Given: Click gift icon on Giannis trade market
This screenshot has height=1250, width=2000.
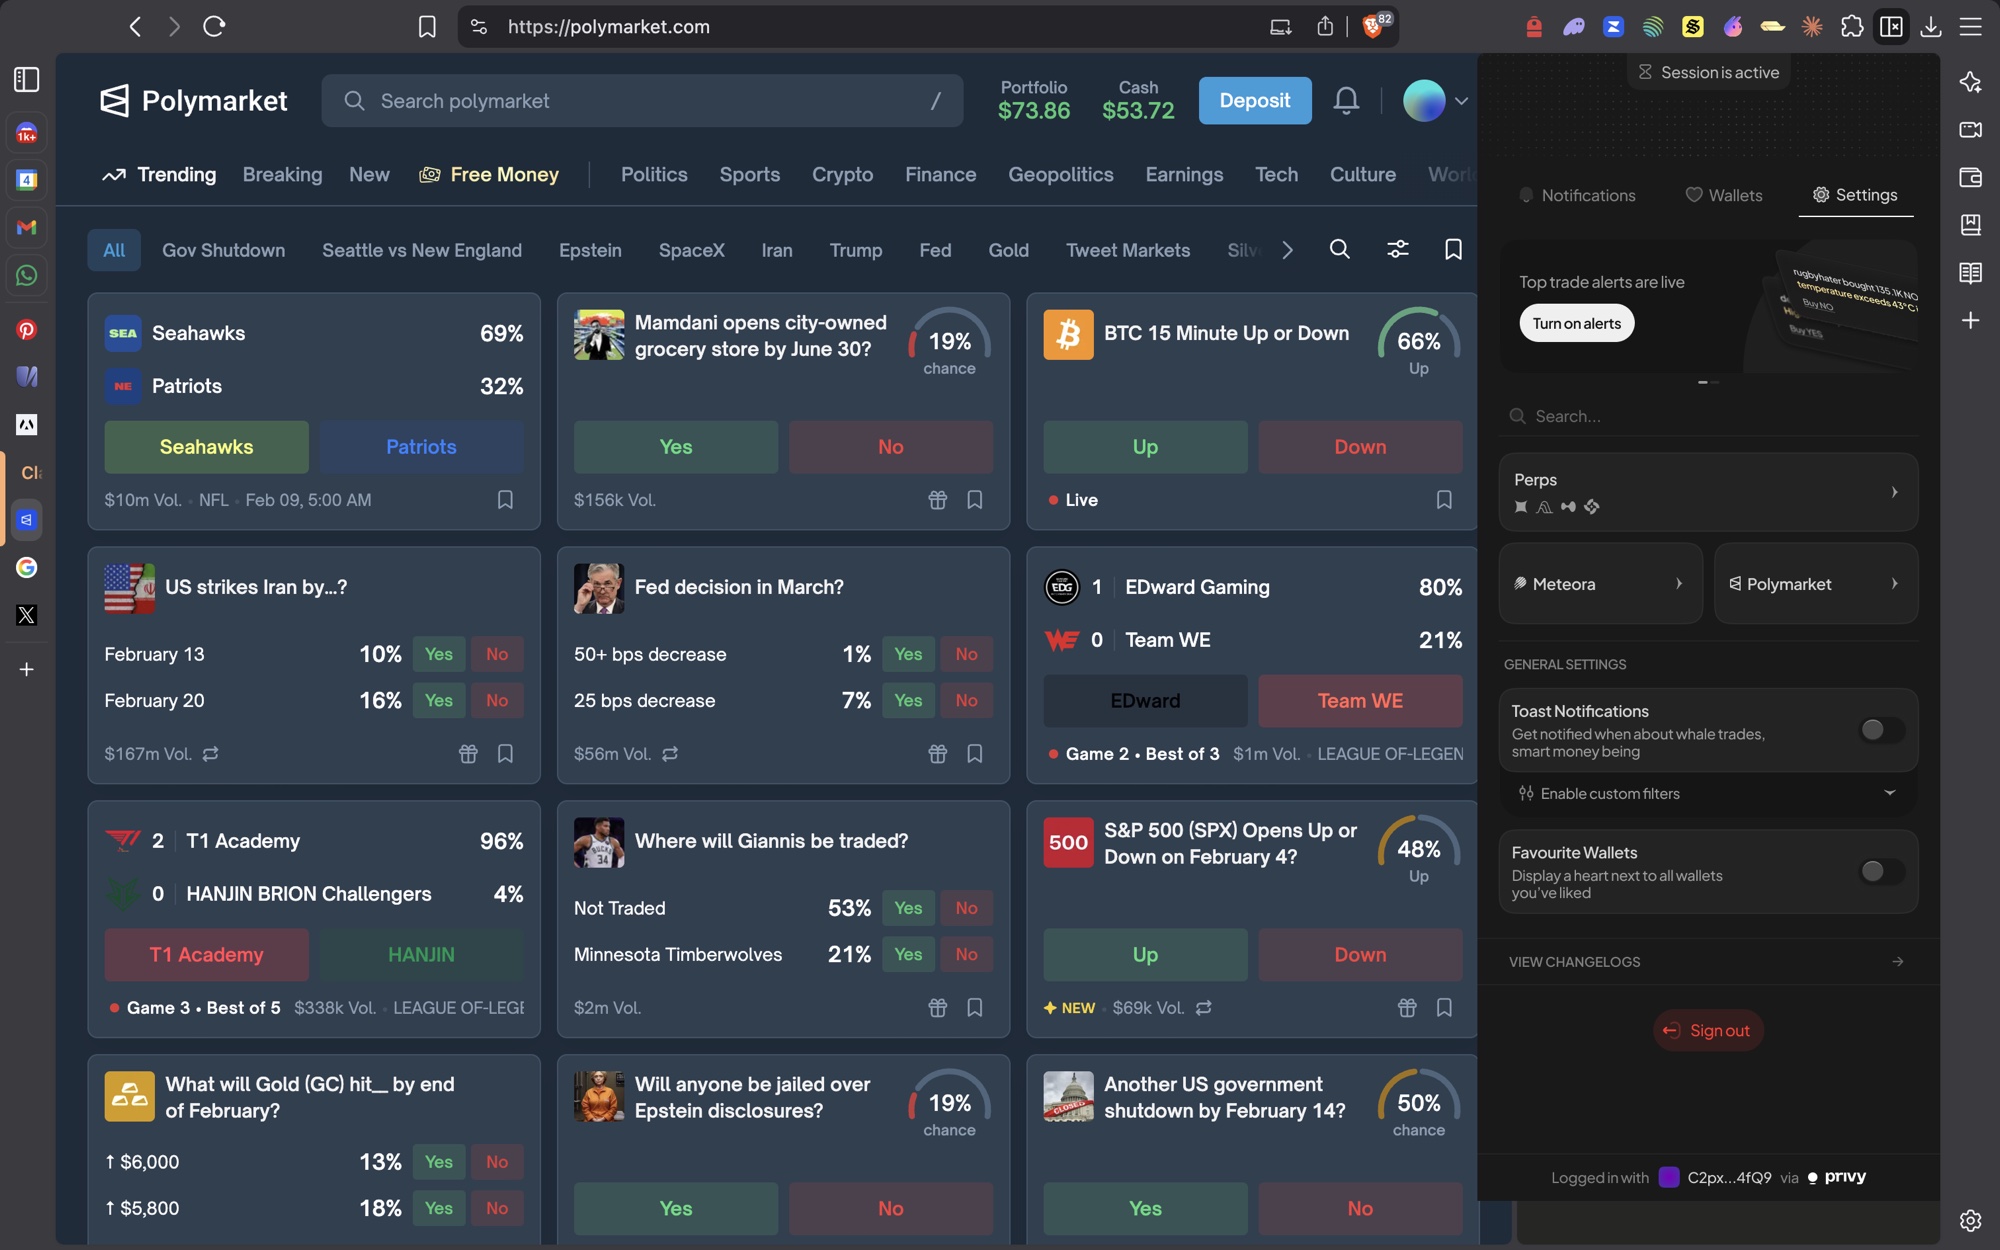Looking at the screenshot, I should tap(937, 1007).
